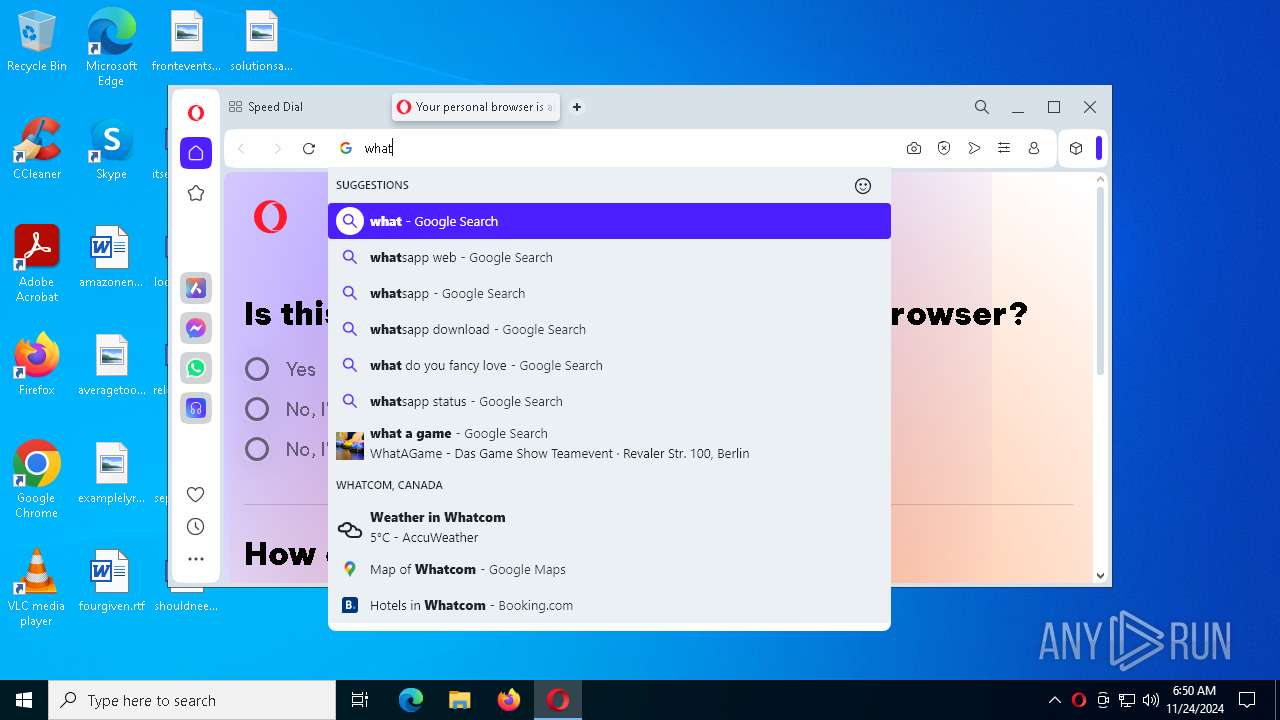
Task: Click the Reload page button
Action: tap(309, 148)
